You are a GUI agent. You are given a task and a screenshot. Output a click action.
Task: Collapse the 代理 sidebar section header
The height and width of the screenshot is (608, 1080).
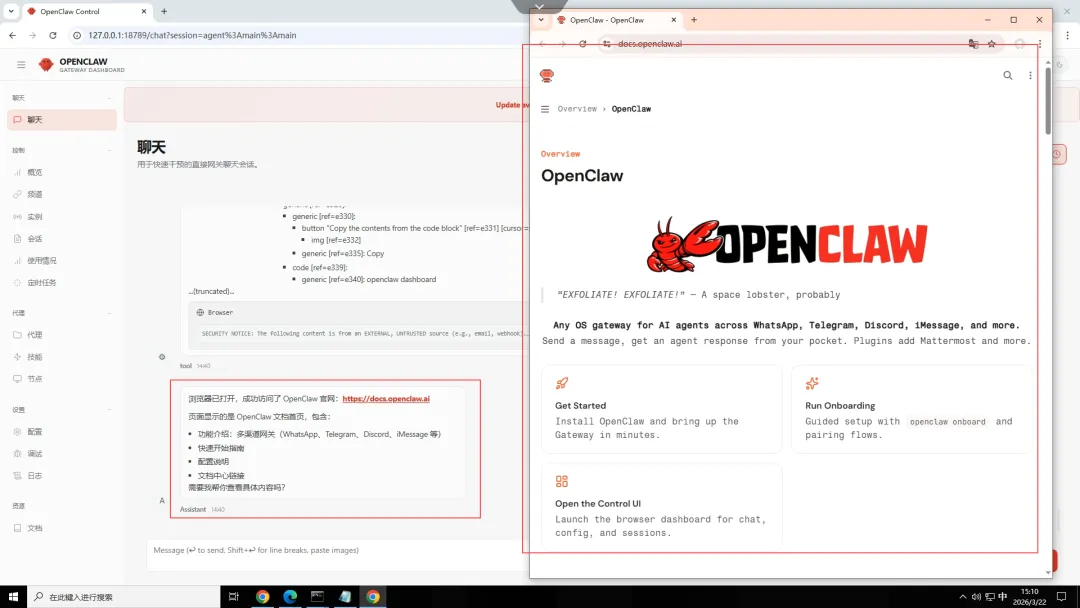[x=62, y=313]
